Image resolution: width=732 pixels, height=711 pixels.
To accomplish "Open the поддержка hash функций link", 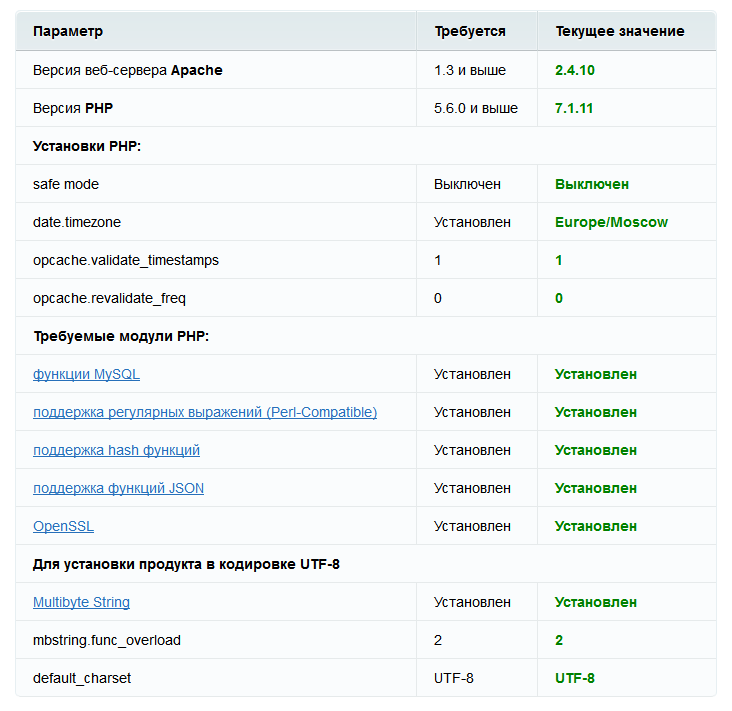I will 116,450.
